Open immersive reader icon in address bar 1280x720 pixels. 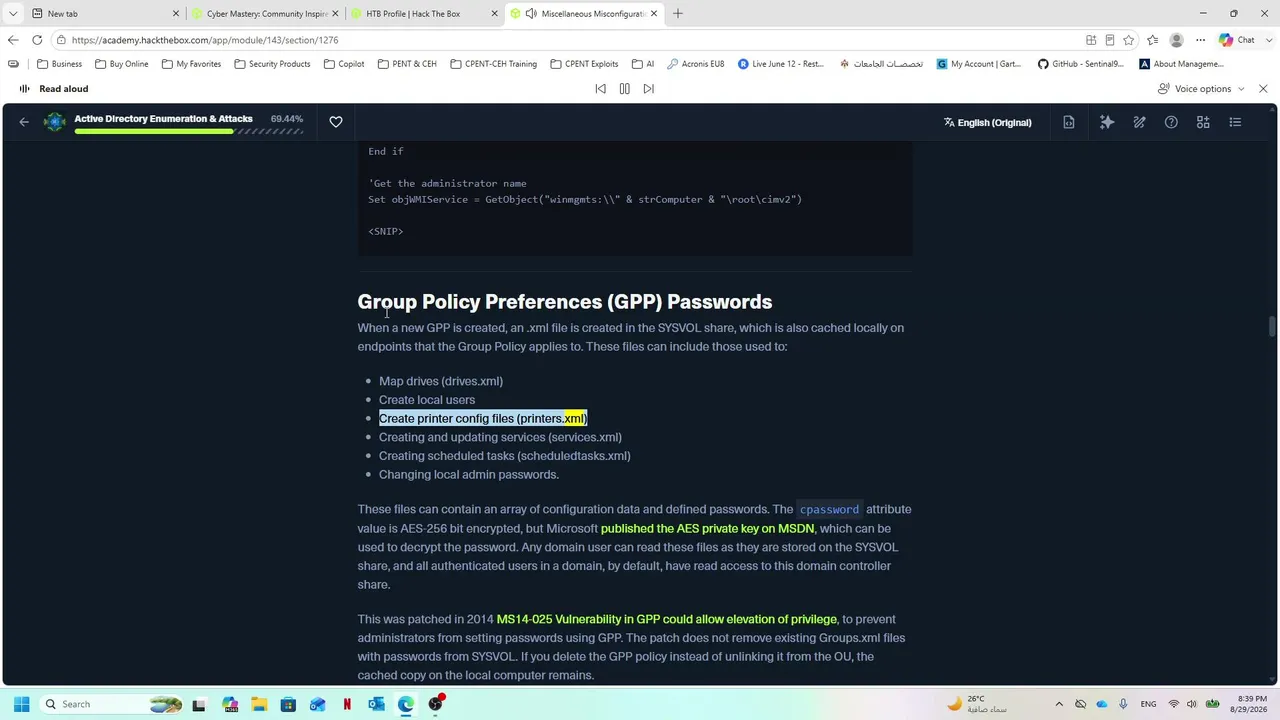pyautogui.click(x=1110, y=40)
